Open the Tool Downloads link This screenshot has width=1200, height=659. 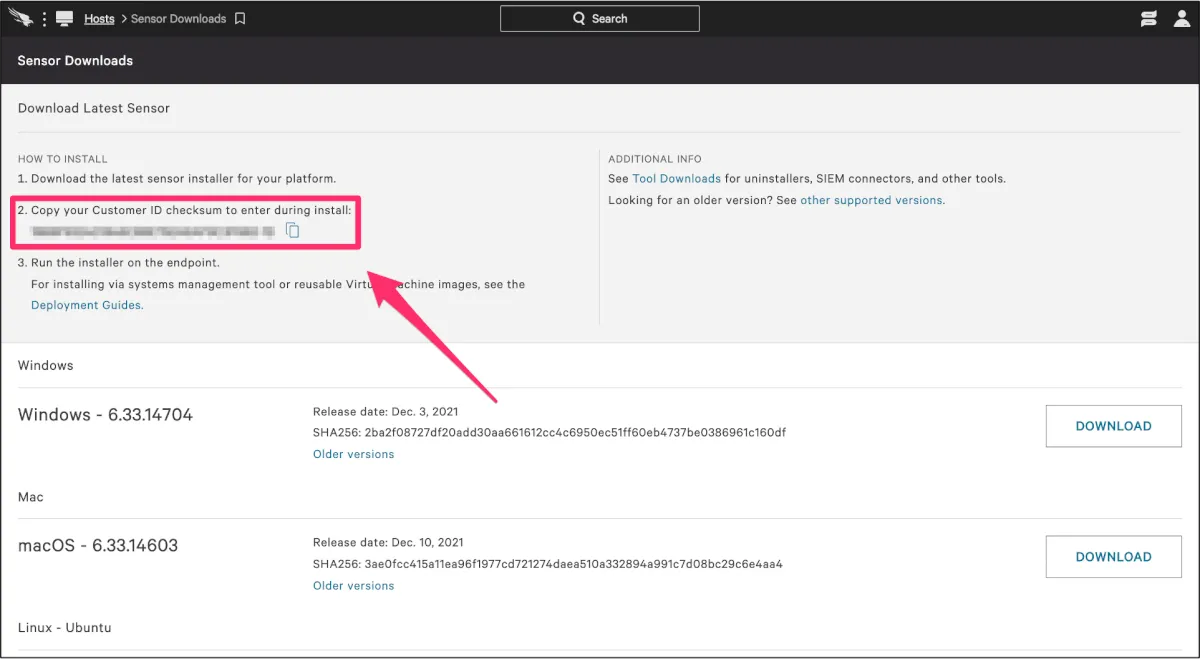[x=676, y=179]
